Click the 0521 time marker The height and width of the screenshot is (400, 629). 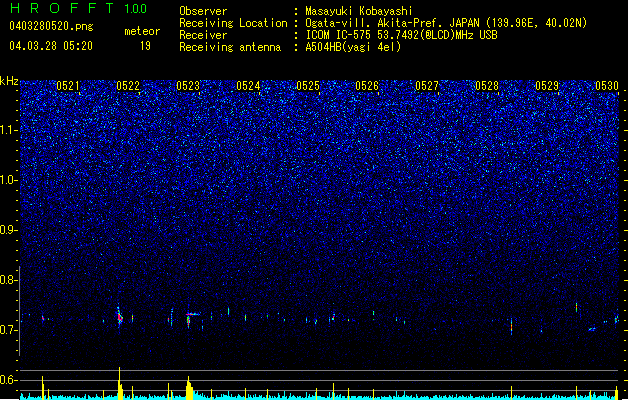68,85
